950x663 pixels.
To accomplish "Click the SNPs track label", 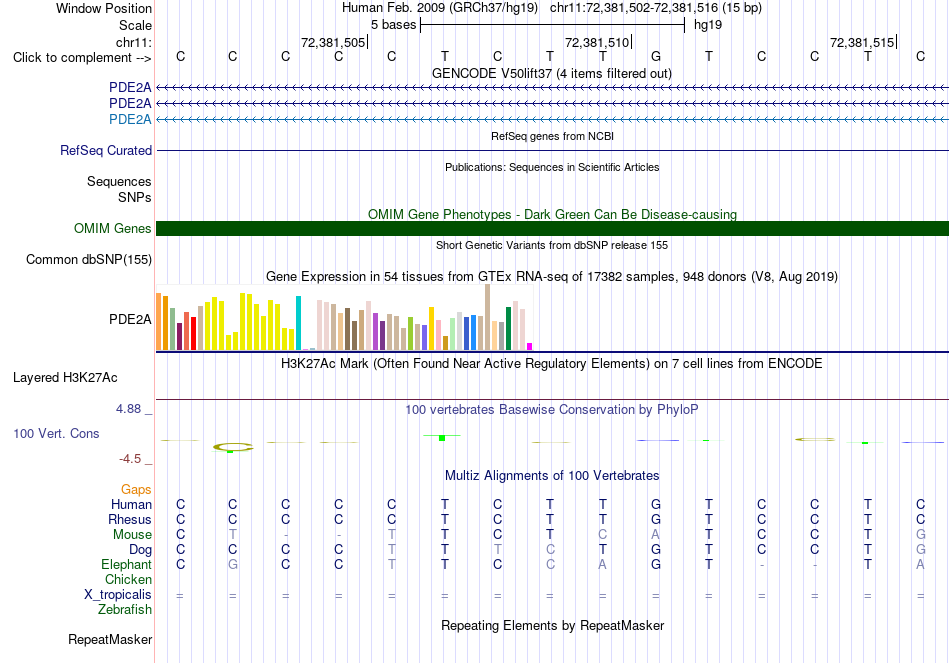I will coord(135,197).
